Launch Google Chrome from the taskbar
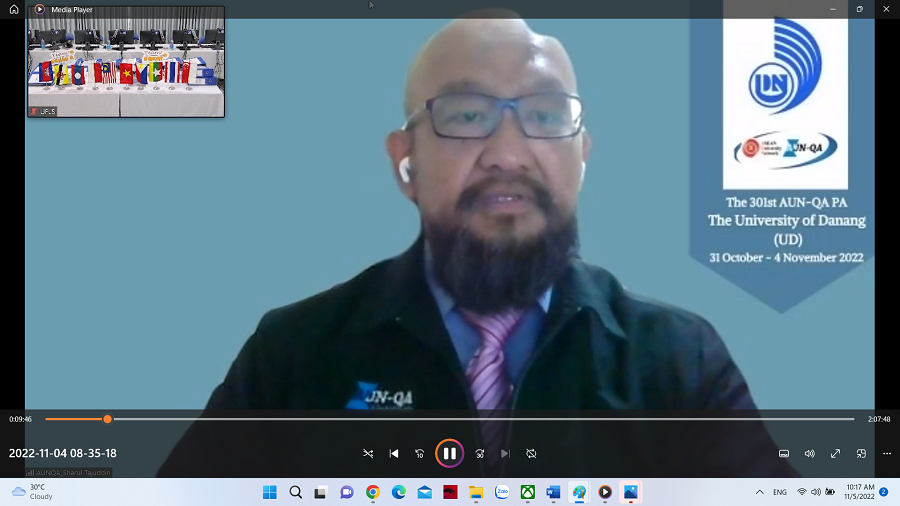Screen dimensions: 900x506 [x=373, y=492]
